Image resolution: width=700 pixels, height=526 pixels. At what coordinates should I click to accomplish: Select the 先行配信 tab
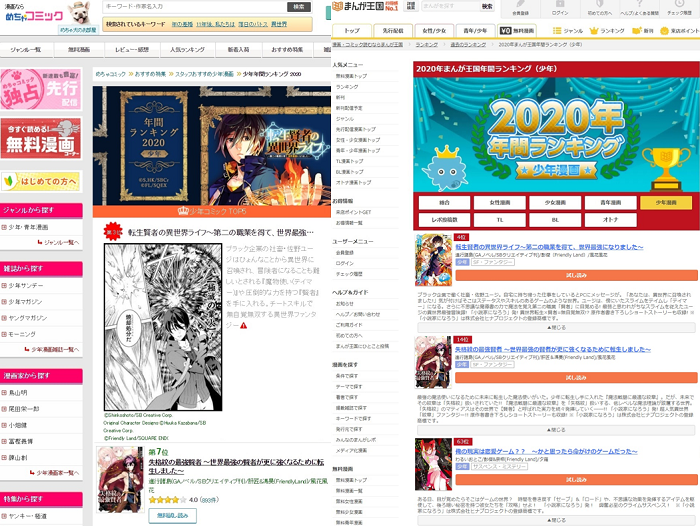click(393, 30)
